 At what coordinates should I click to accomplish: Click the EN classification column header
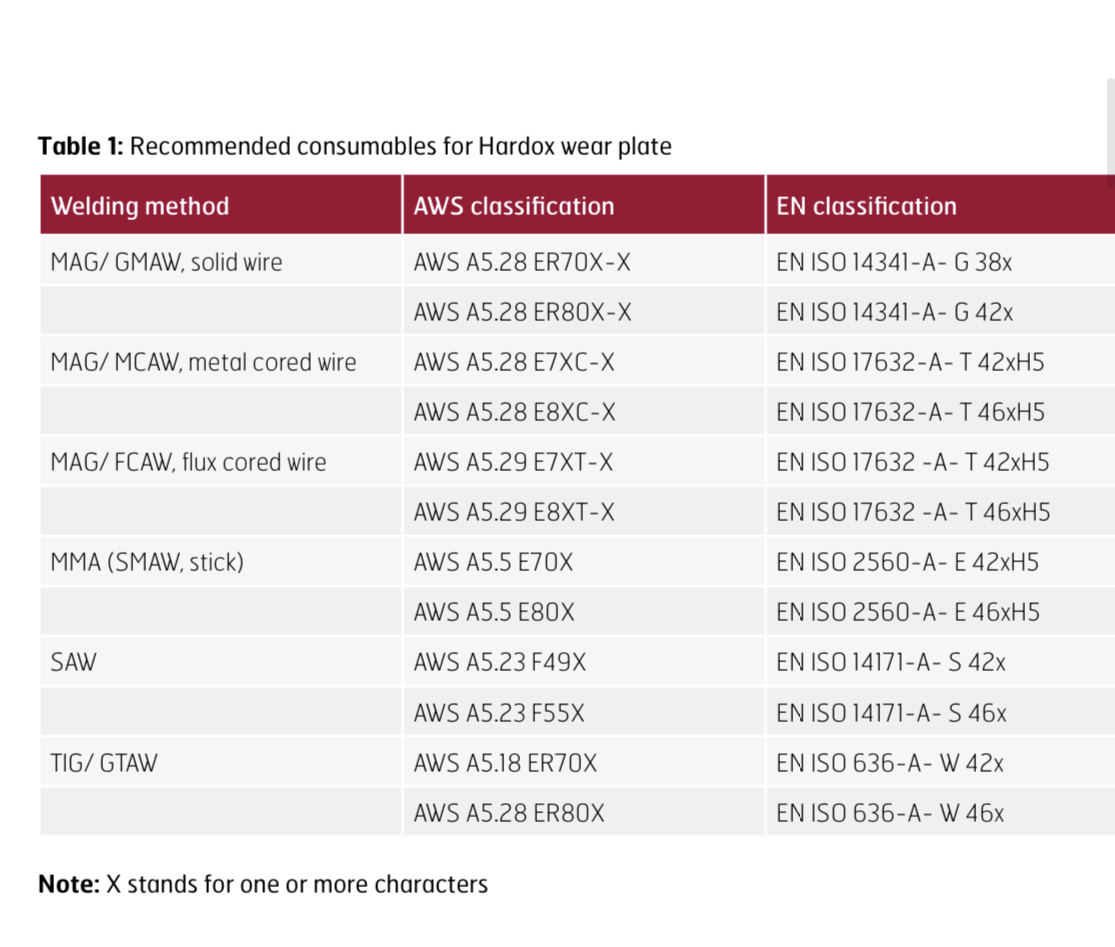tap(866, 206)
